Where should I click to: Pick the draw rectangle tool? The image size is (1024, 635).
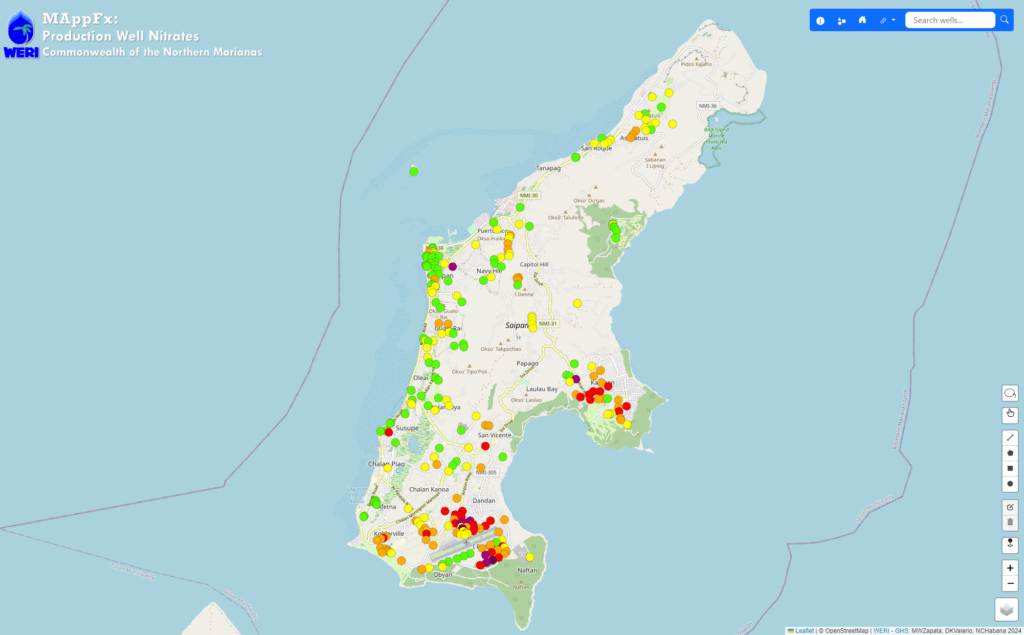coord(1009,468)
